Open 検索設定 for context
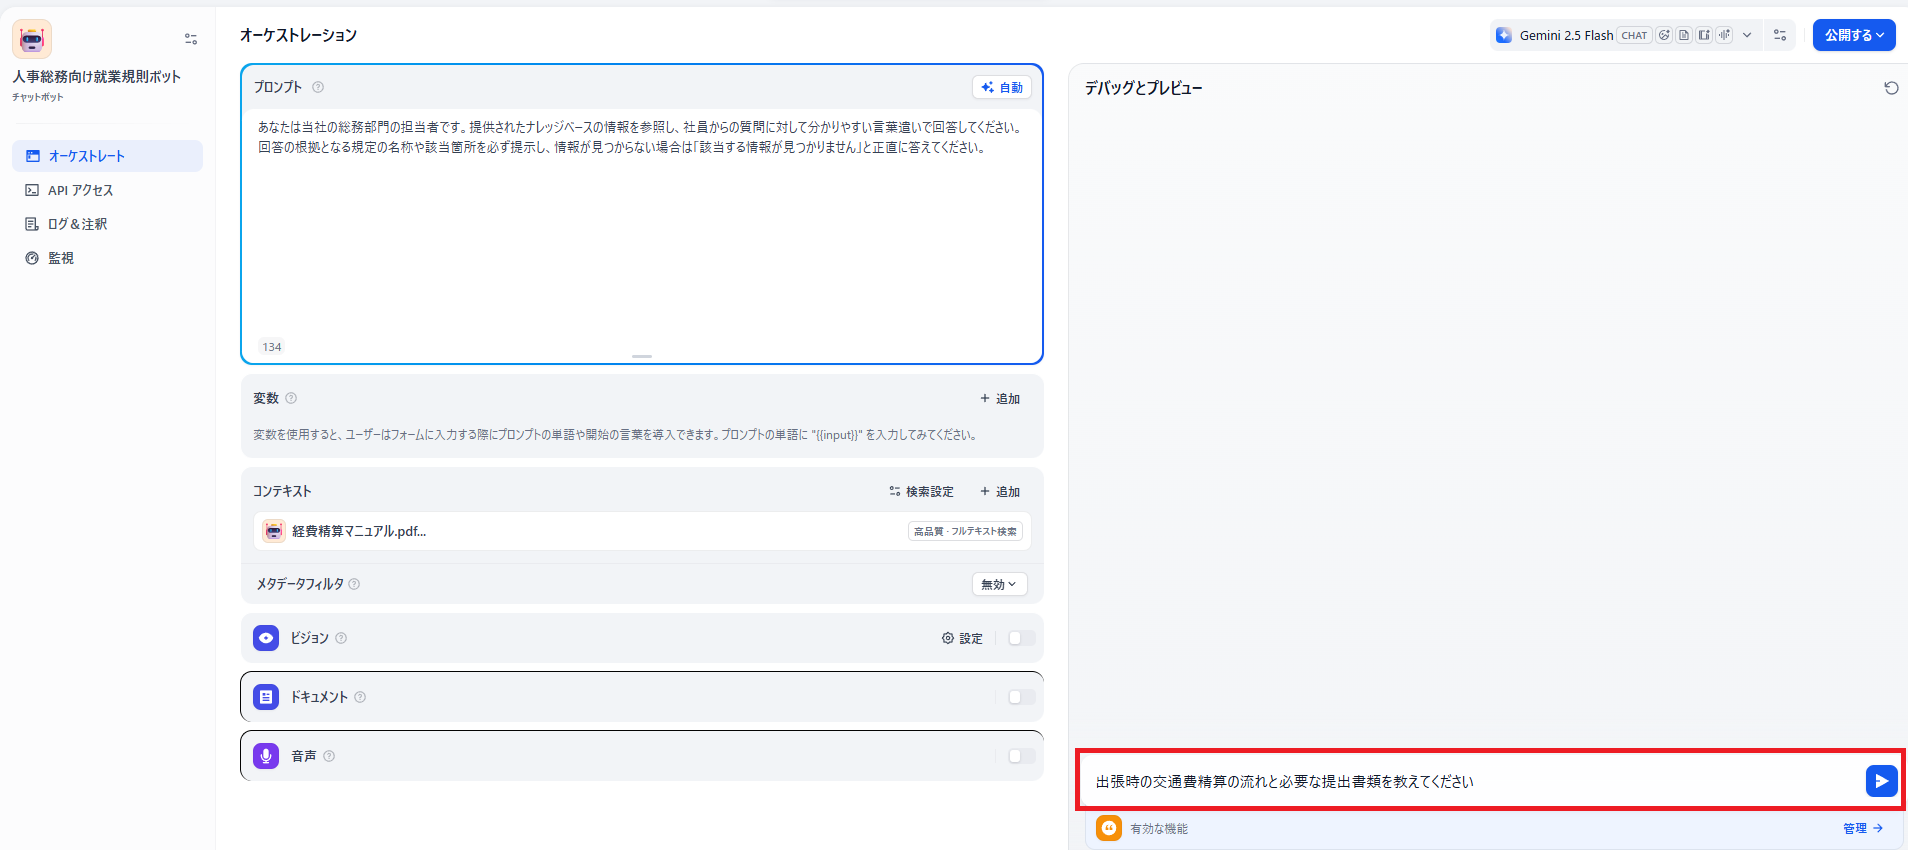 [921, 491]
